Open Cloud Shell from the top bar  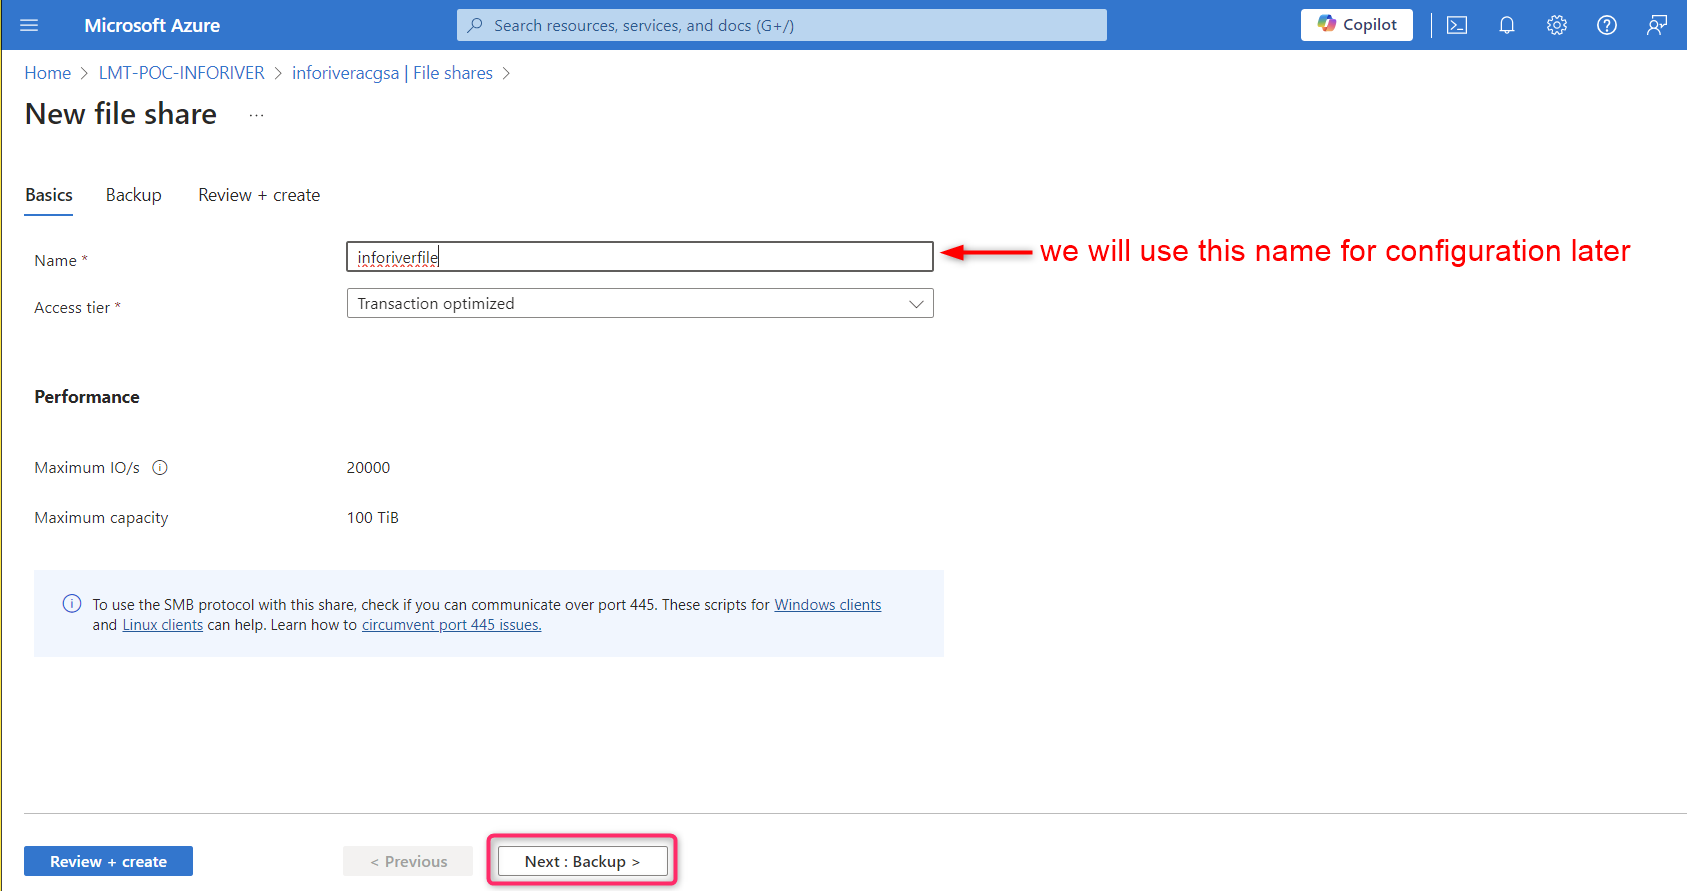1457,25
